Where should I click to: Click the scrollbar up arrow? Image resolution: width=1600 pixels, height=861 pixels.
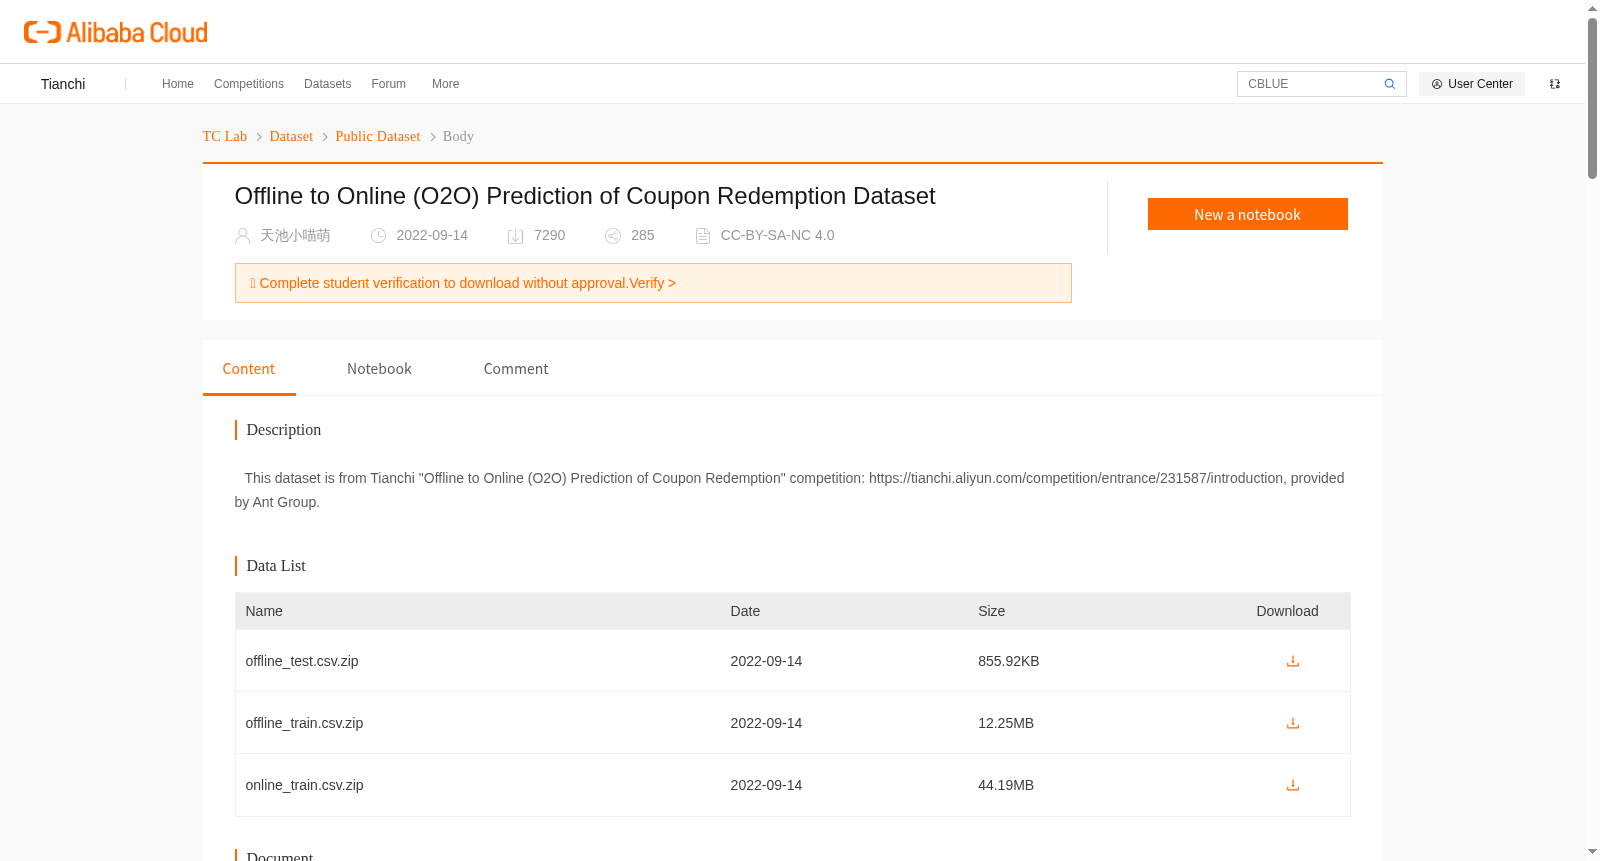(1592, 8)
